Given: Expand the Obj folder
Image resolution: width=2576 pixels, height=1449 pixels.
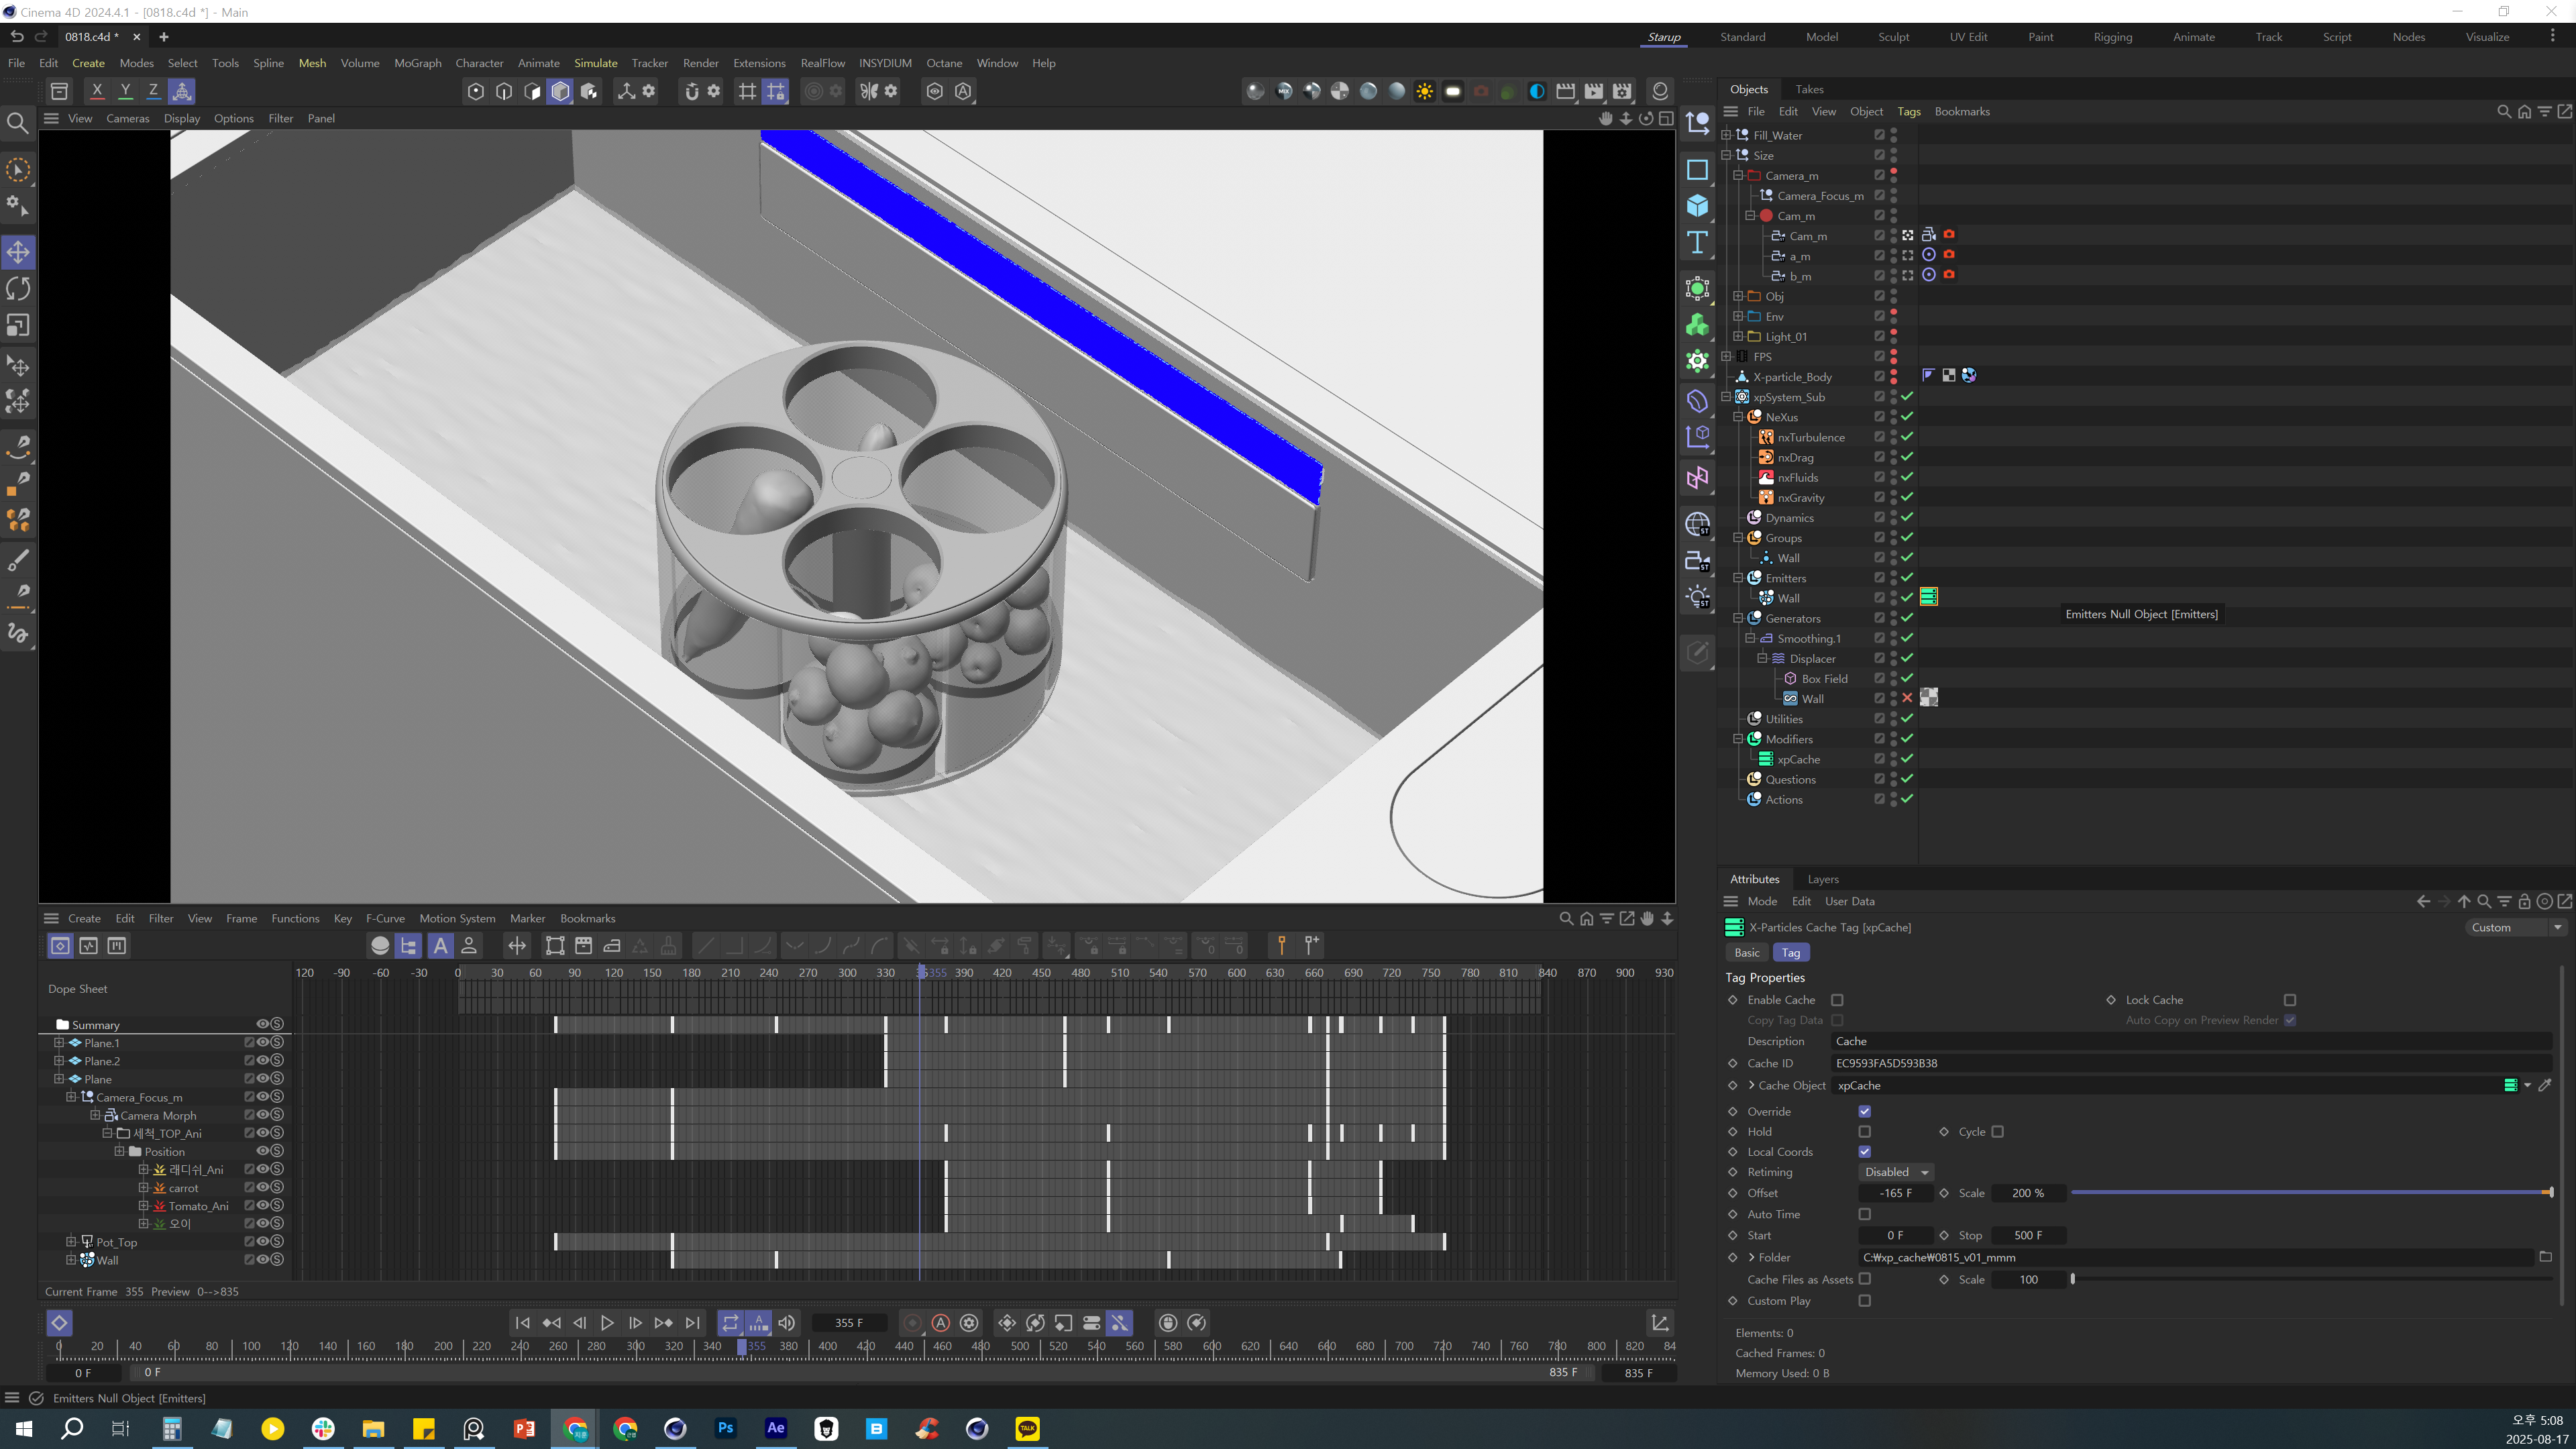Looking at the screenshot, I should coord(1738,296).
